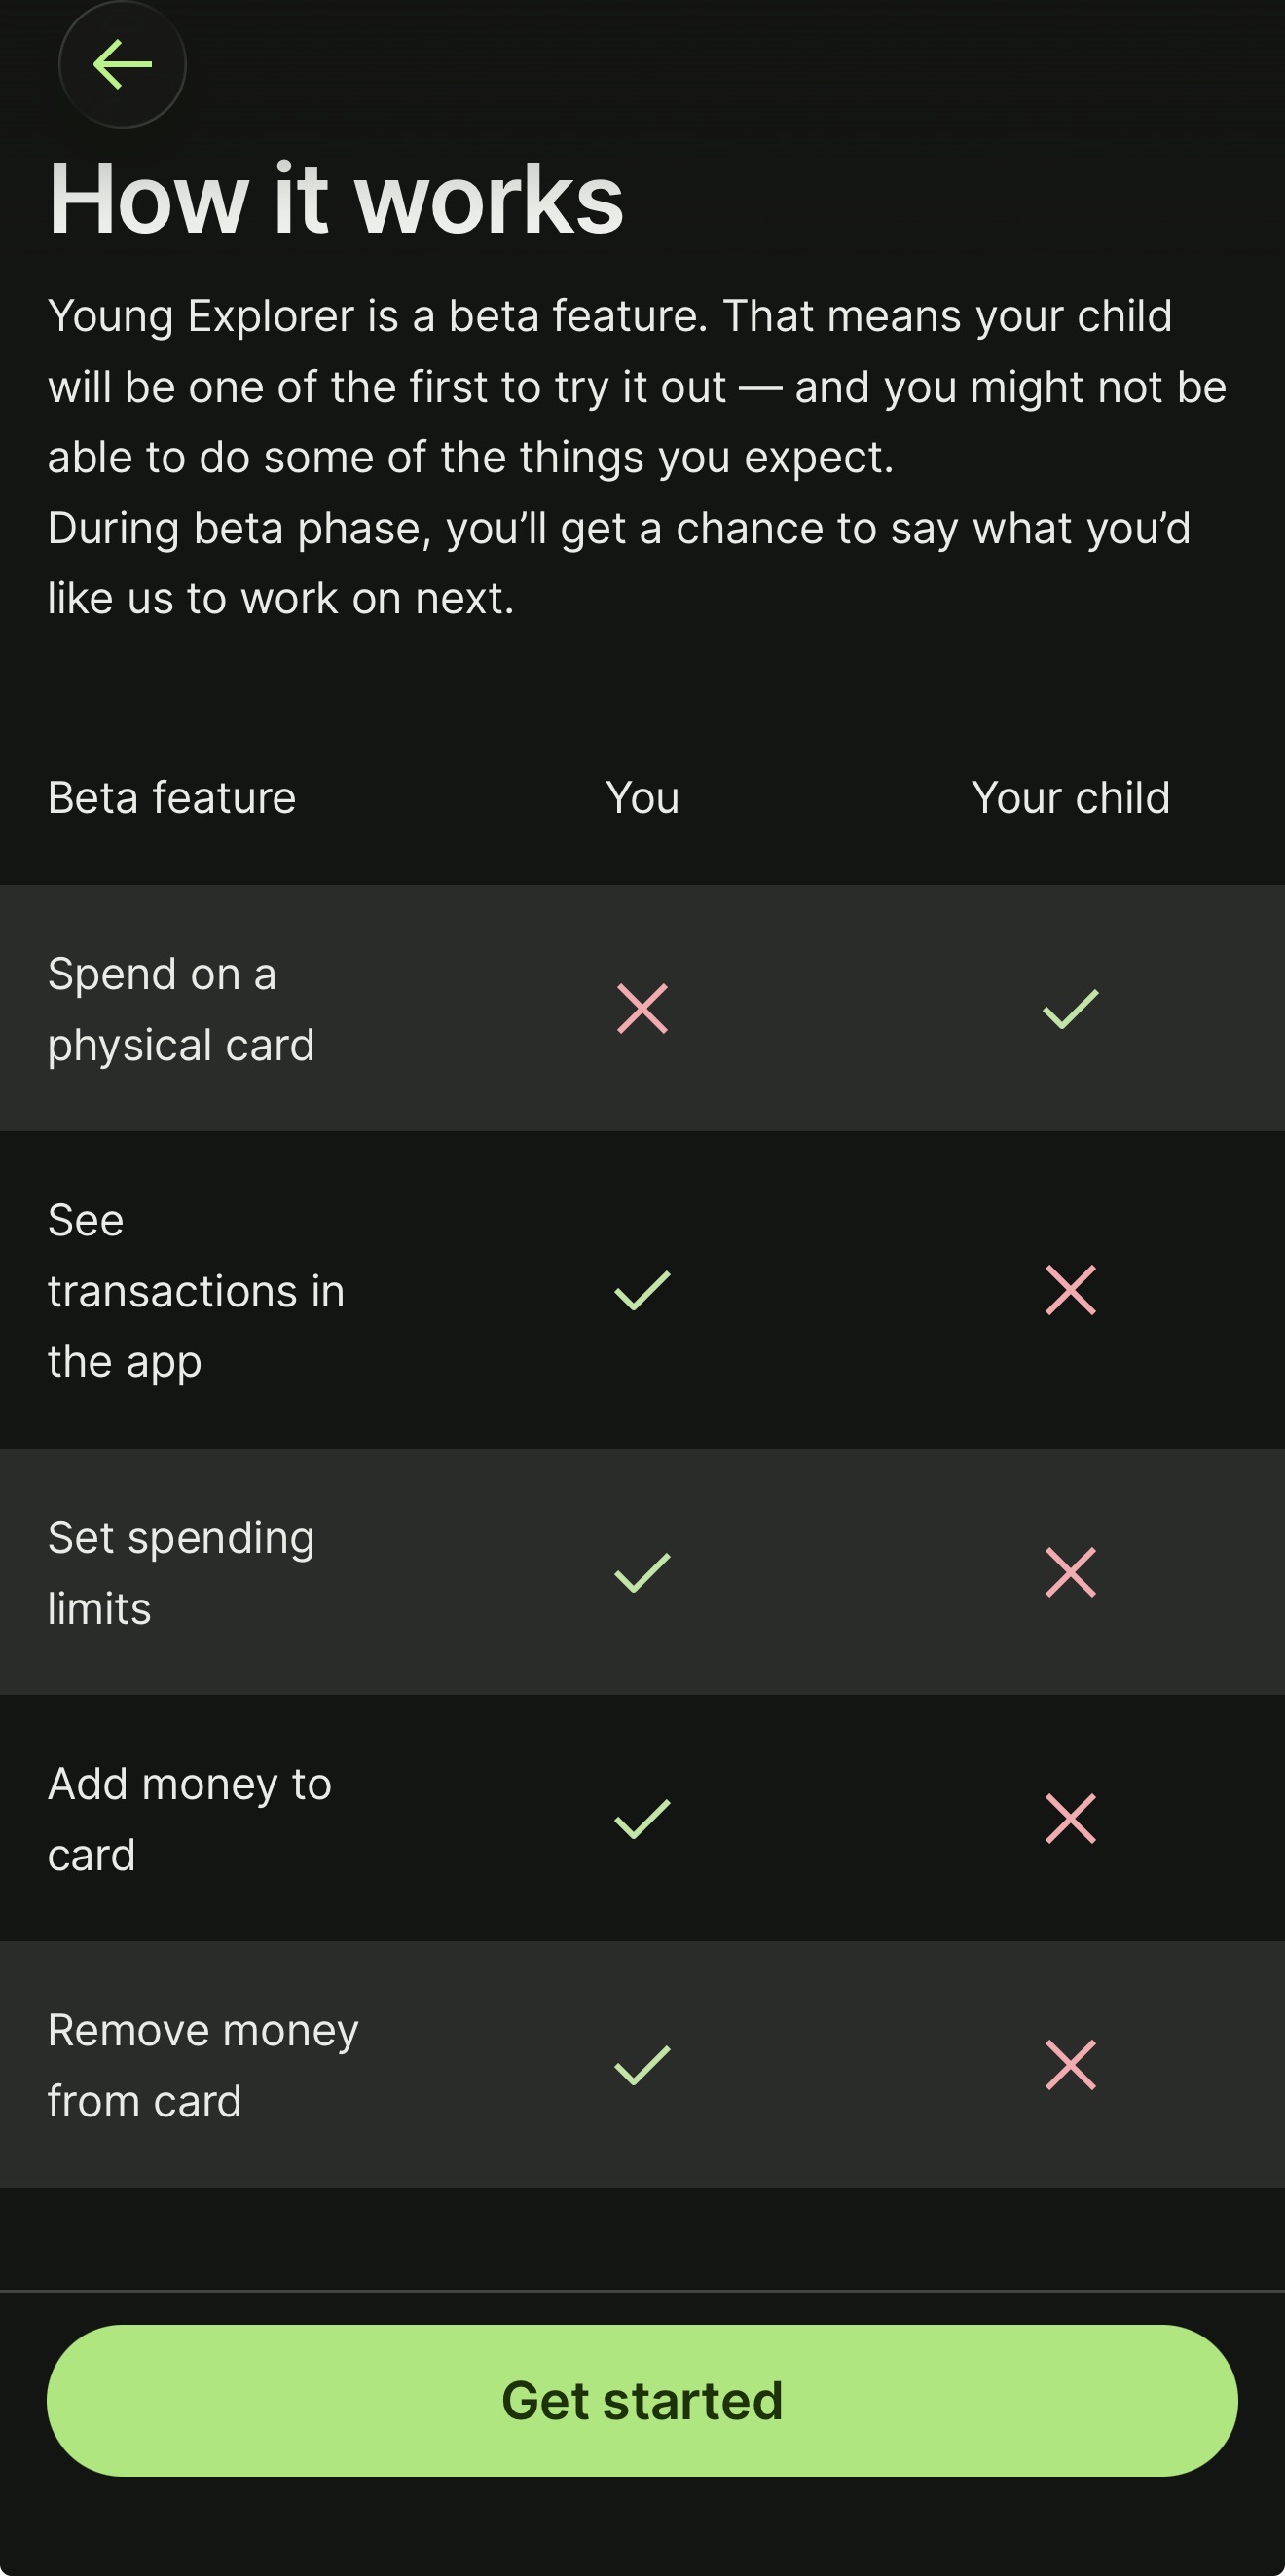Select the 'Your child' column header

tap(1070, 798)
